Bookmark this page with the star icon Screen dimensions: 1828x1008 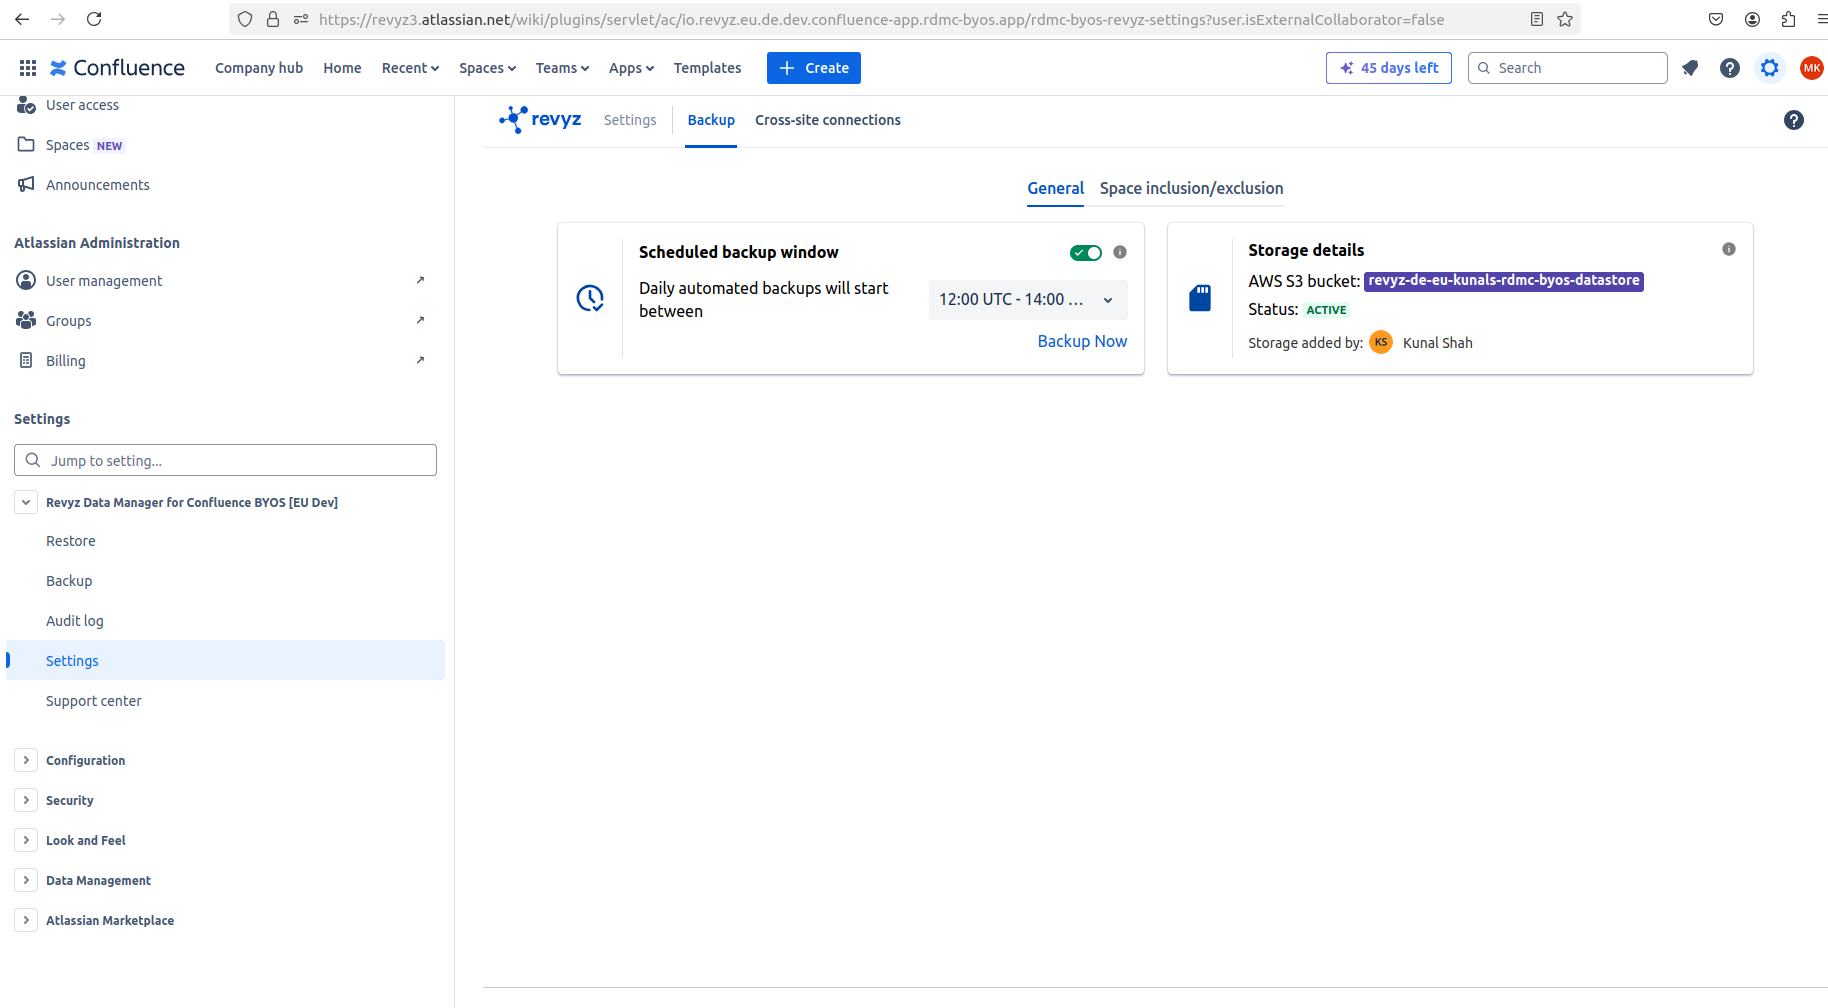click(x=1565, y=19)
